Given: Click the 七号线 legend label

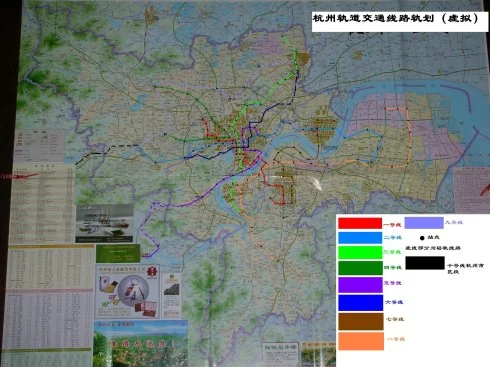Looking at the screenshot, I should 395,319.
